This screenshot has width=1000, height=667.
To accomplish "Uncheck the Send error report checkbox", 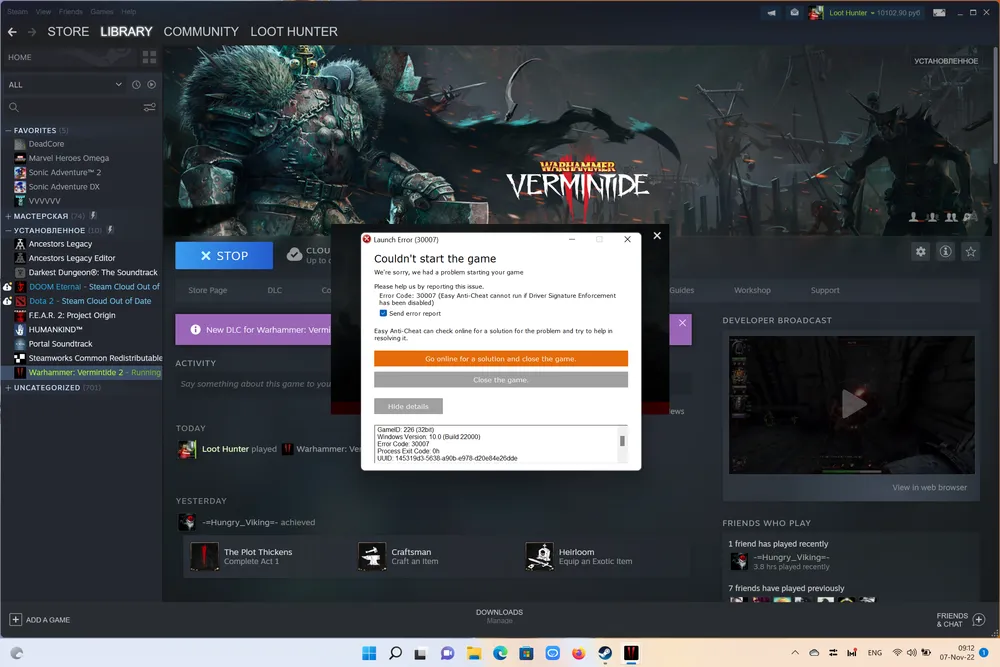I will (383, 313).
